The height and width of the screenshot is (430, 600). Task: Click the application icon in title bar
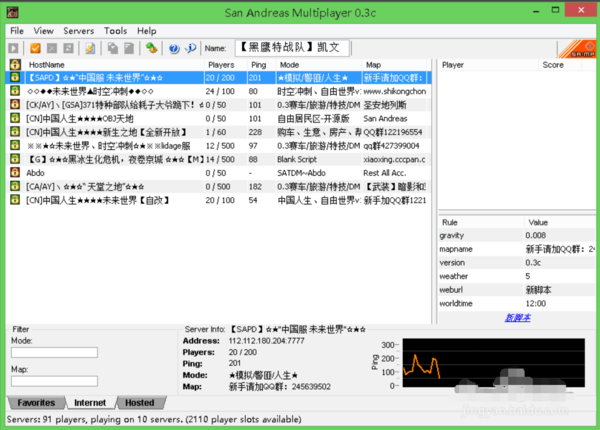coord(13,12)
